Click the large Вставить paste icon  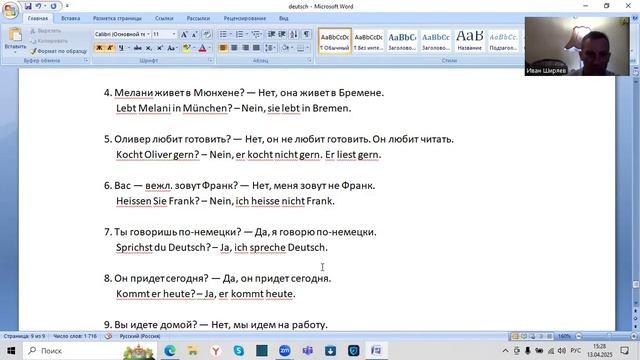(x=15, y=35)
